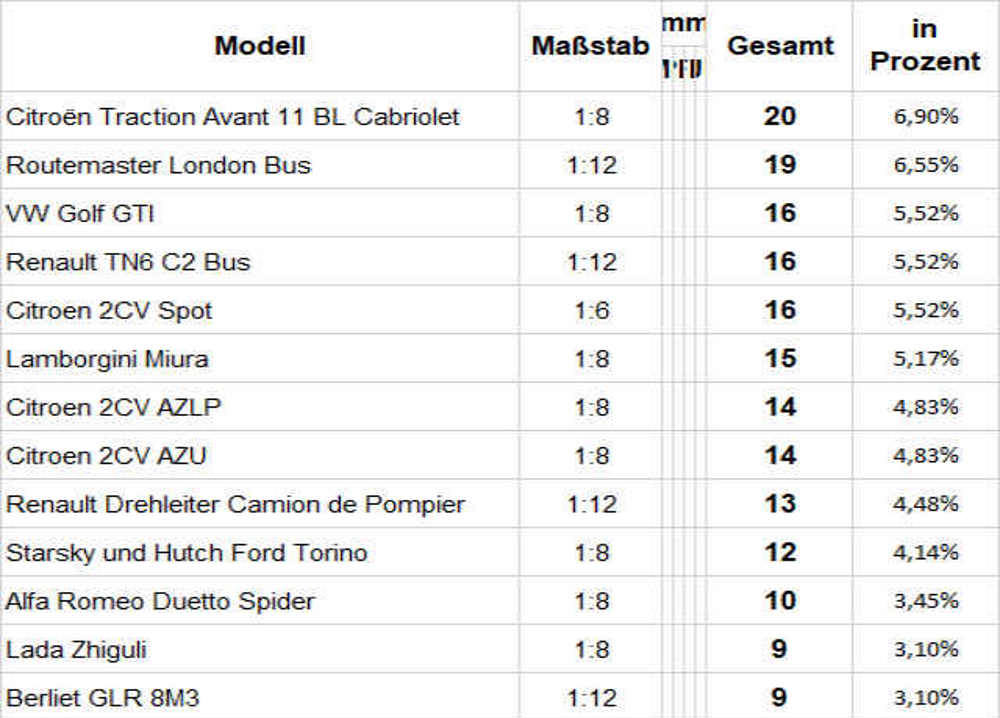Click the Modell column header
Viewport: 1000px width, 718px height.
click(x=259, y=46)
